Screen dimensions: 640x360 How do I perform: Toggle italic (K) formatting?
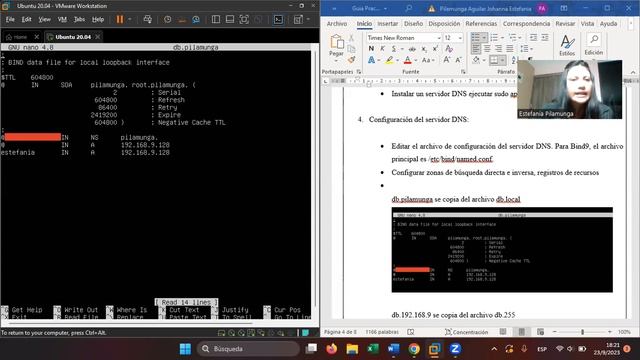tap(382, 49)
